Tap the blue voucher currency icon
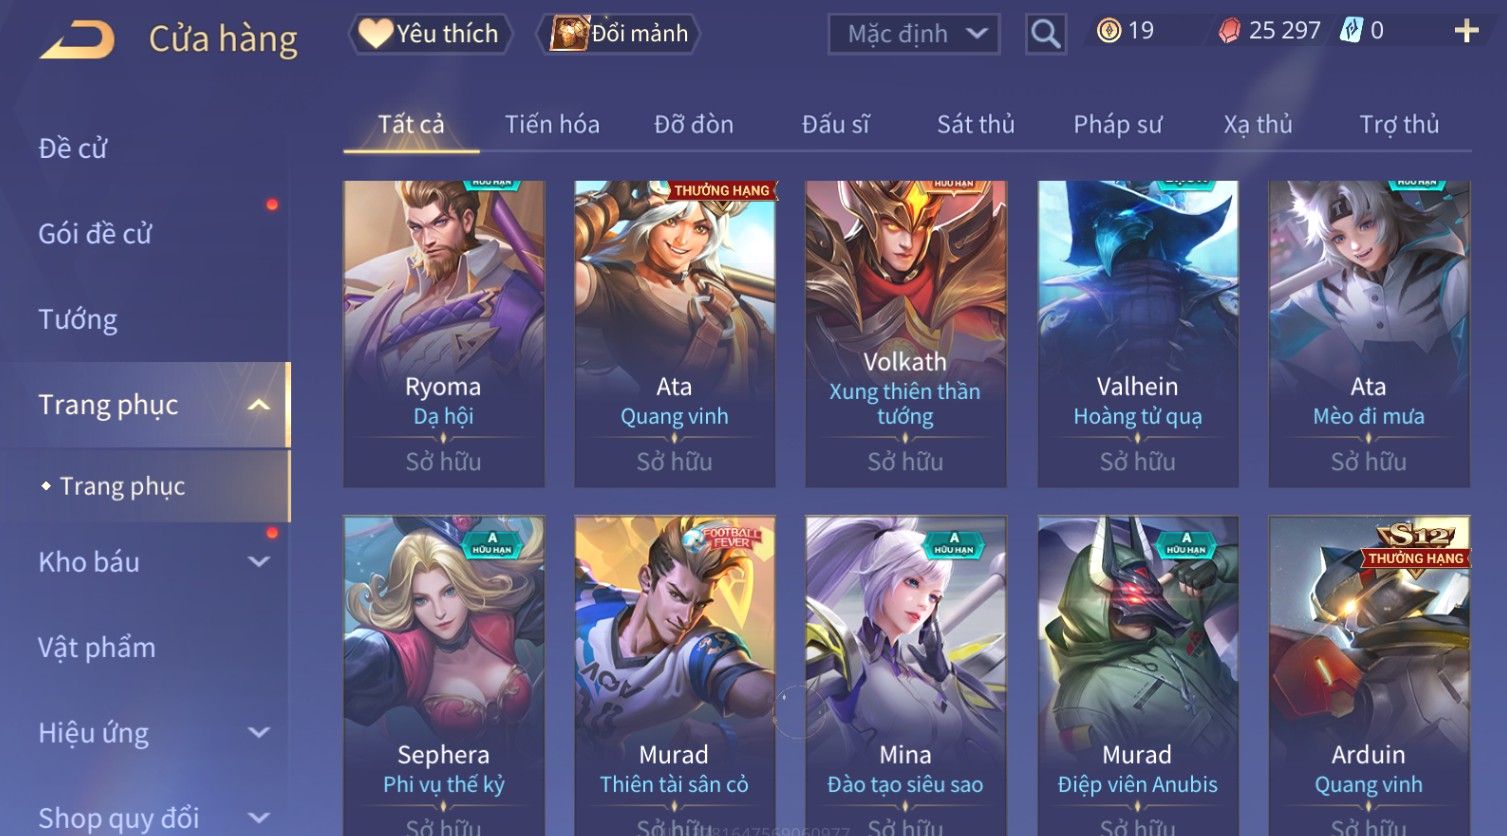 coord(1351,31)
